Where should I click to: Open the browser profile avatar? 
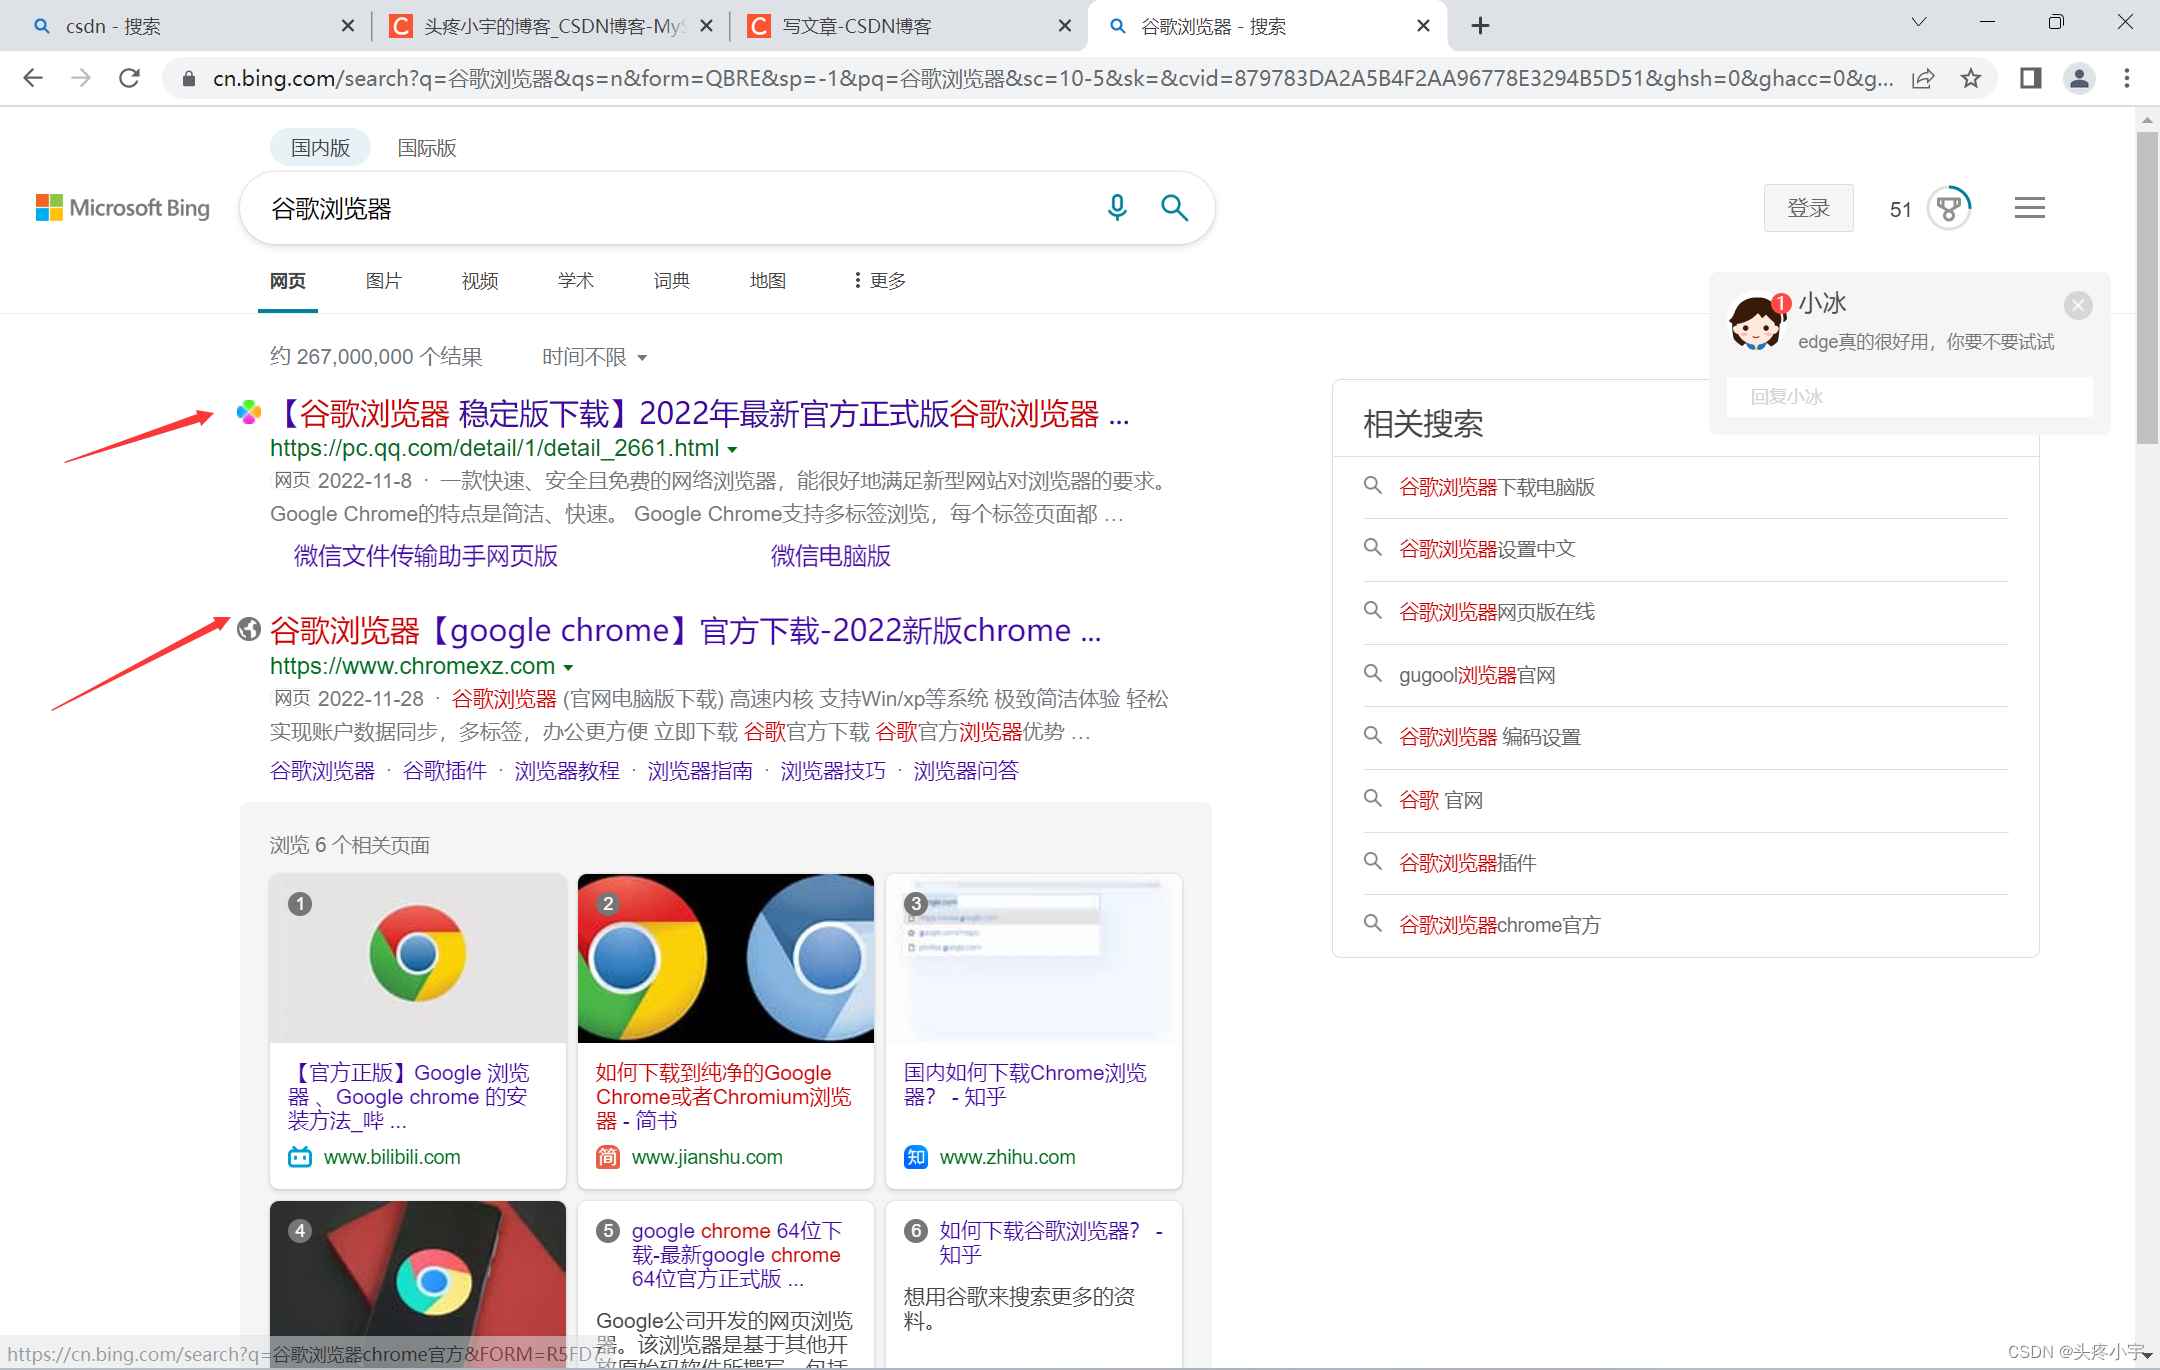point(2079,78)
